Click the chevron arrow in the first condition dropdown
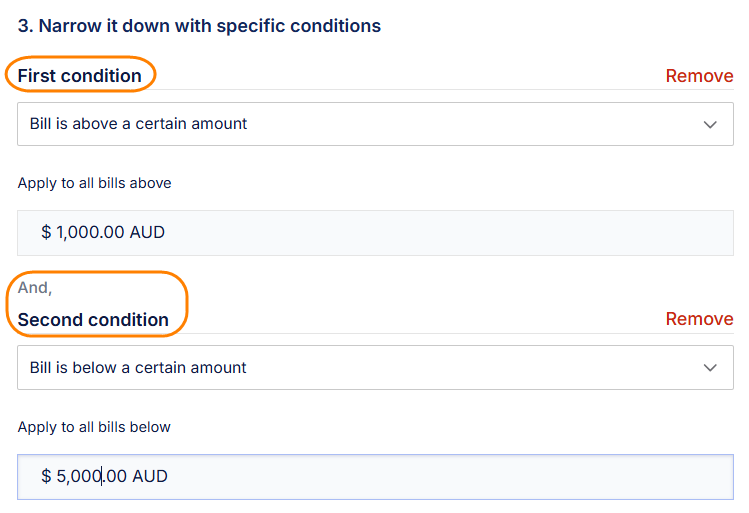This screenshot has width=749, height=513. pos(710,125)
